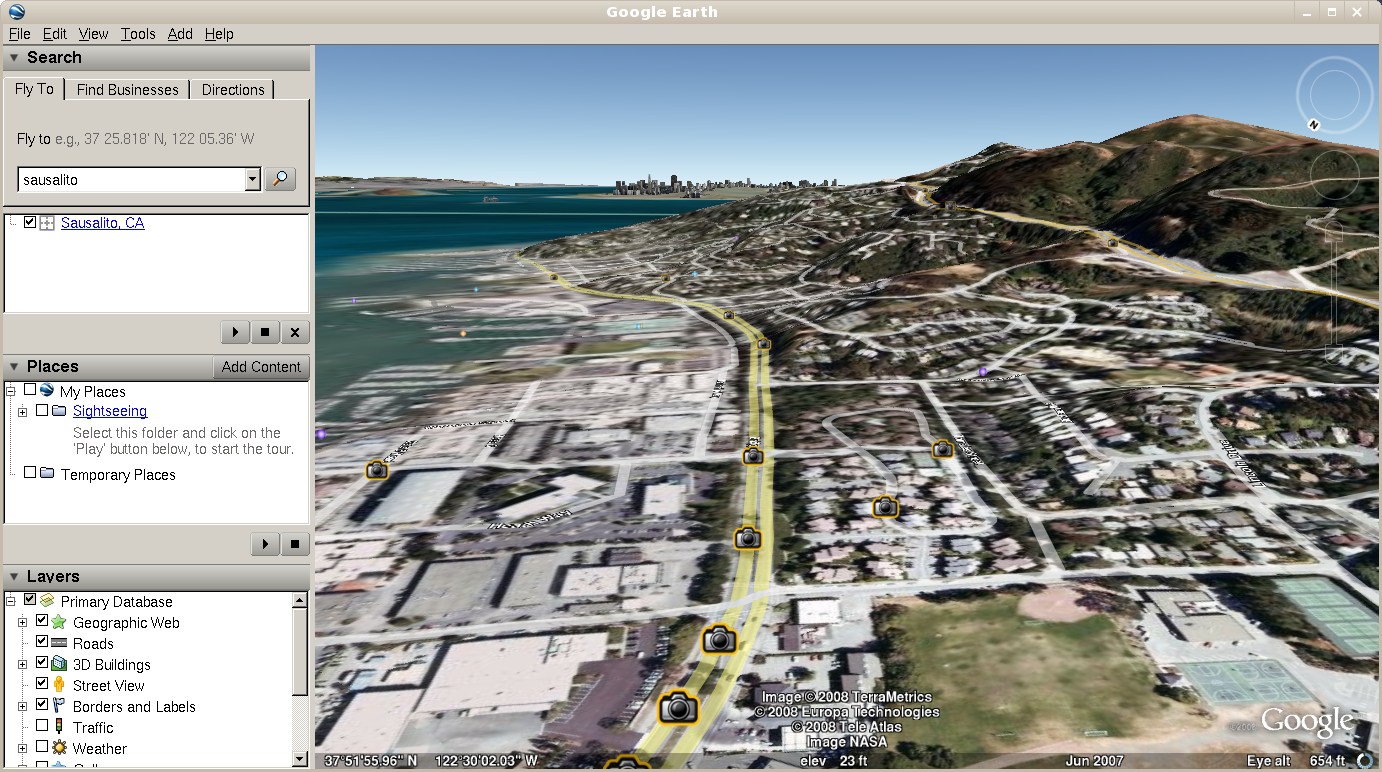Expand the 3D Buildings node

click(x=23, y=665)
